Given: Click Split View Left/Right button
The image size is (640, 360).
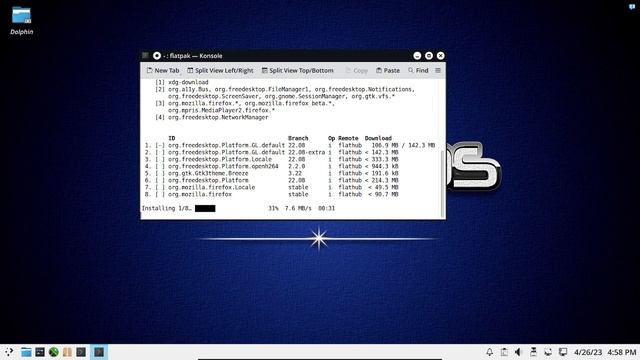Looking at the screenshot, I should coord(220,71).
